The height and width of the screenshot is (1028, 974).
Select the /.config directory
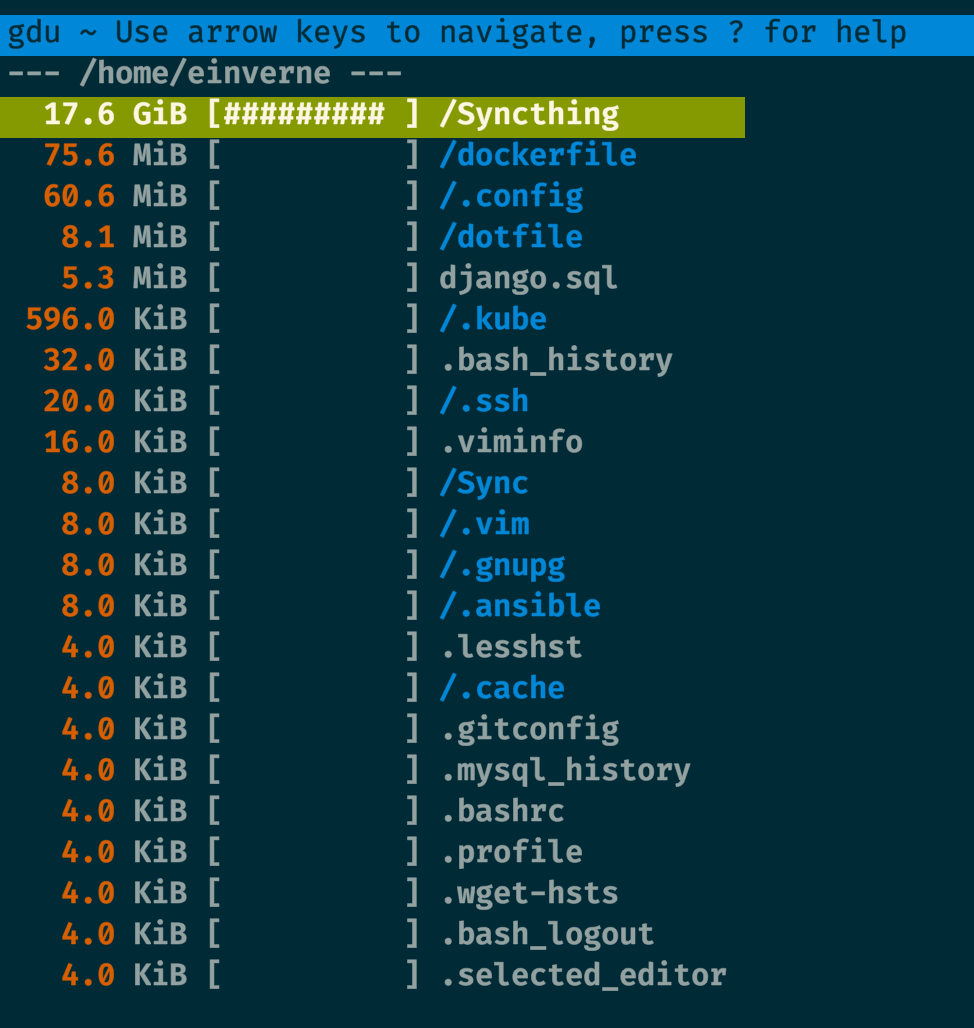pos(511,197)
